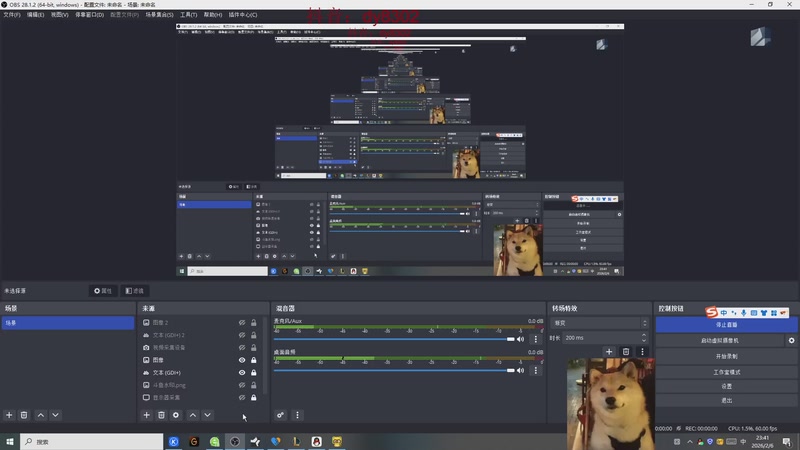Open the 工具(T) menu
800x450 pixels.
(x=189, y=15)
